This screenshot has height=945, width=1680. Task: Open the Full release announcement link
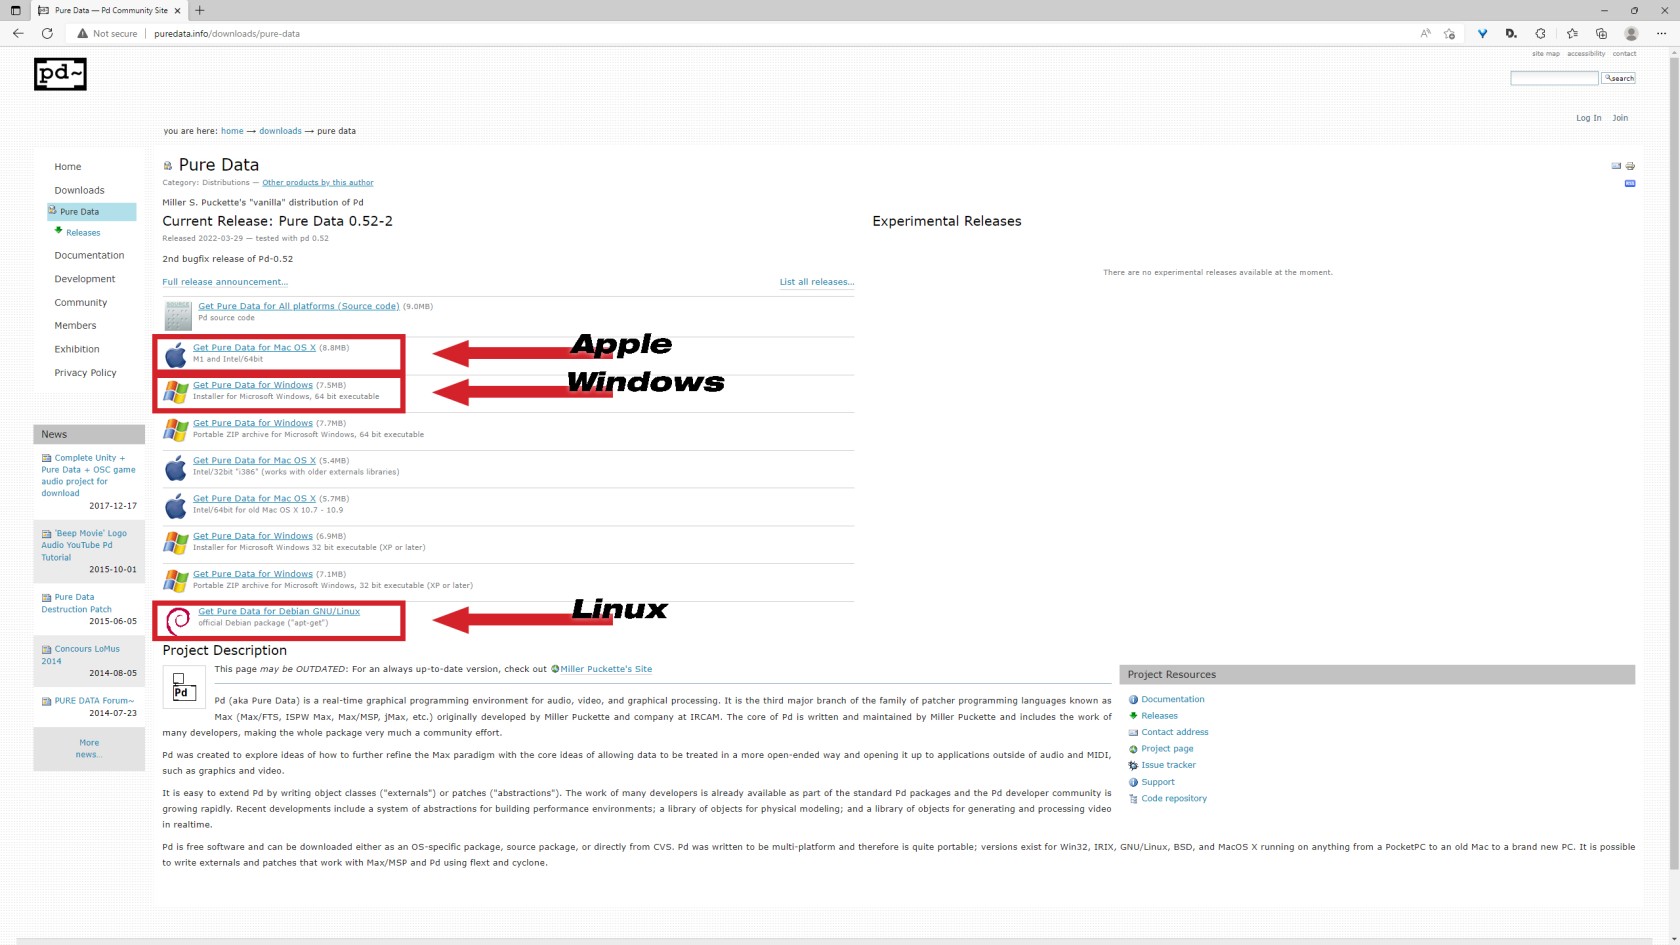click(225, 282)
